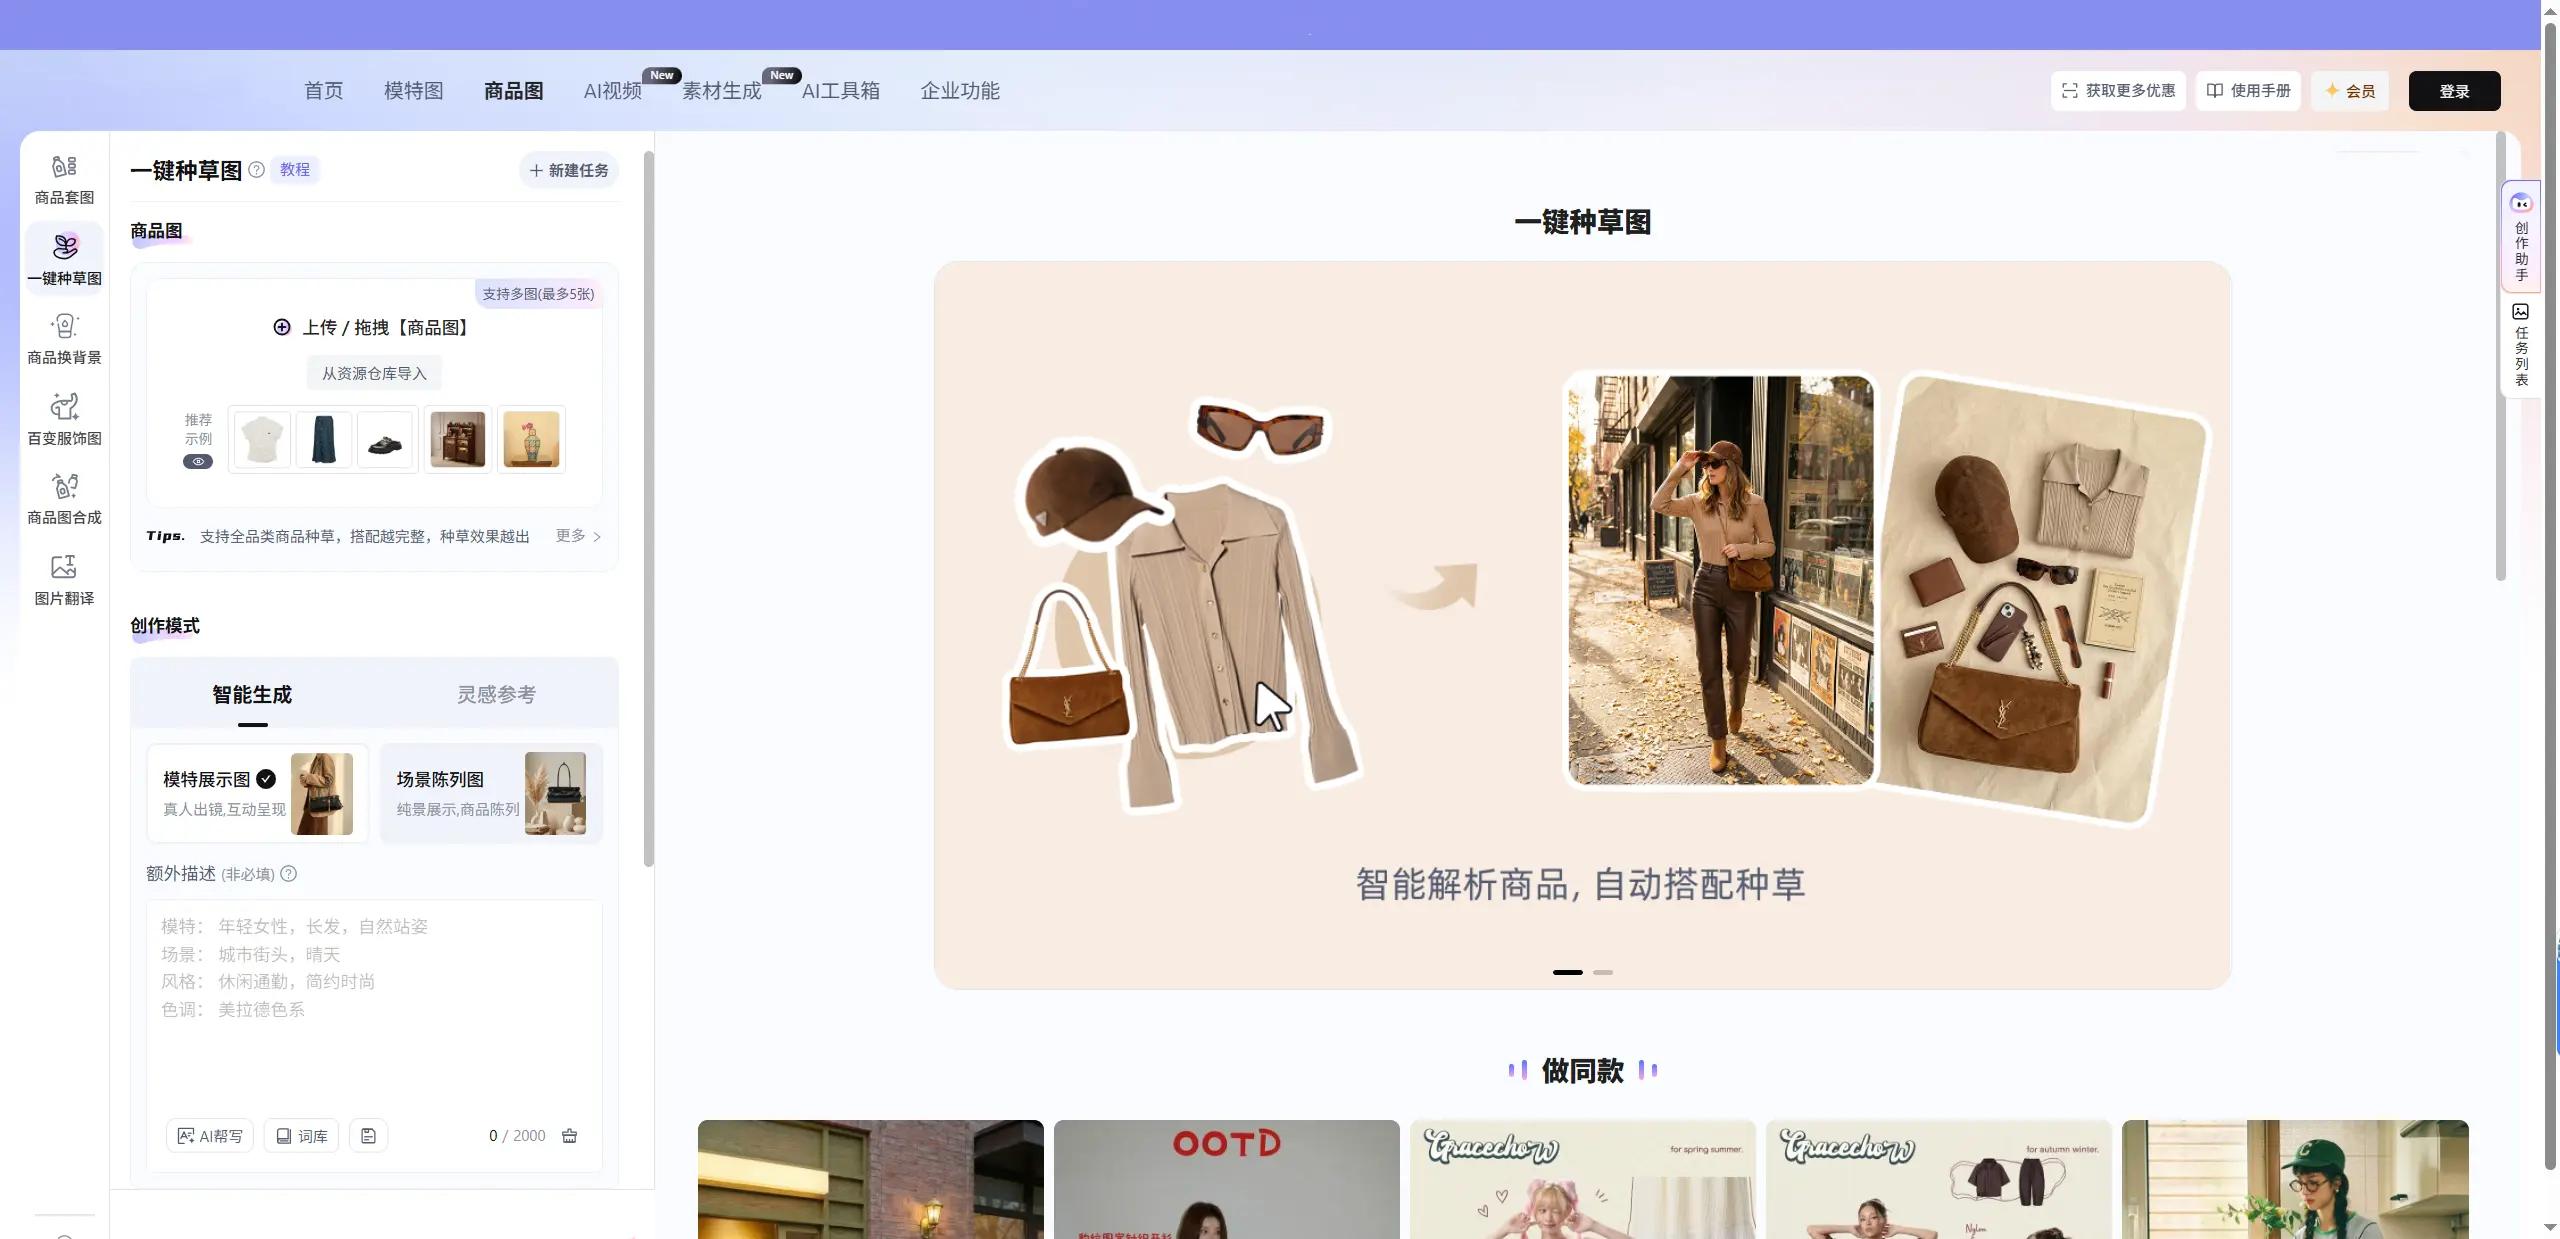Image resolution: width=2560 pixels, height=1239 pixels.
Task: Open 企业功能 in the top navigation
Action: click(959, 91)
